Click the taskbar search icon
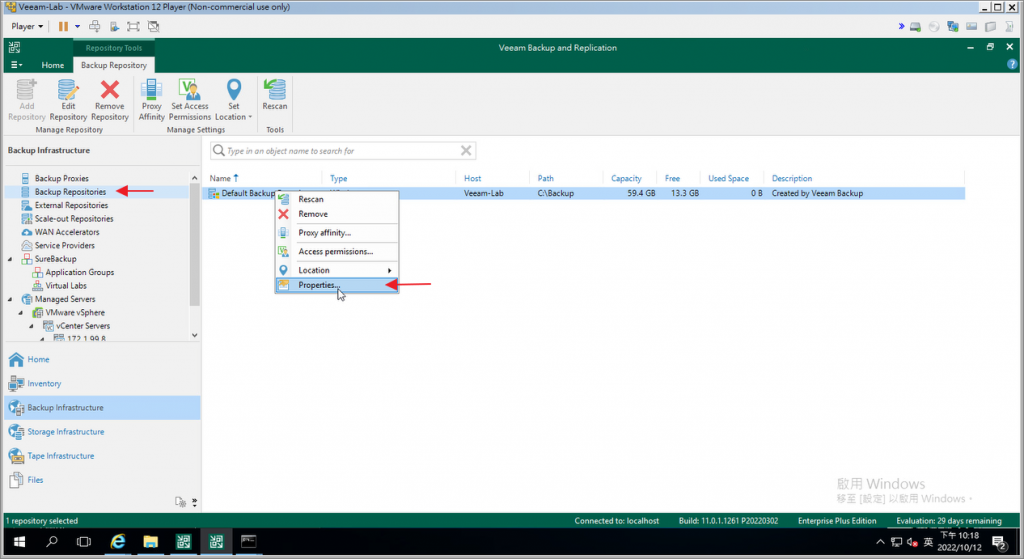The width and height of the screenshot is (1024, 559). point(52,541)
